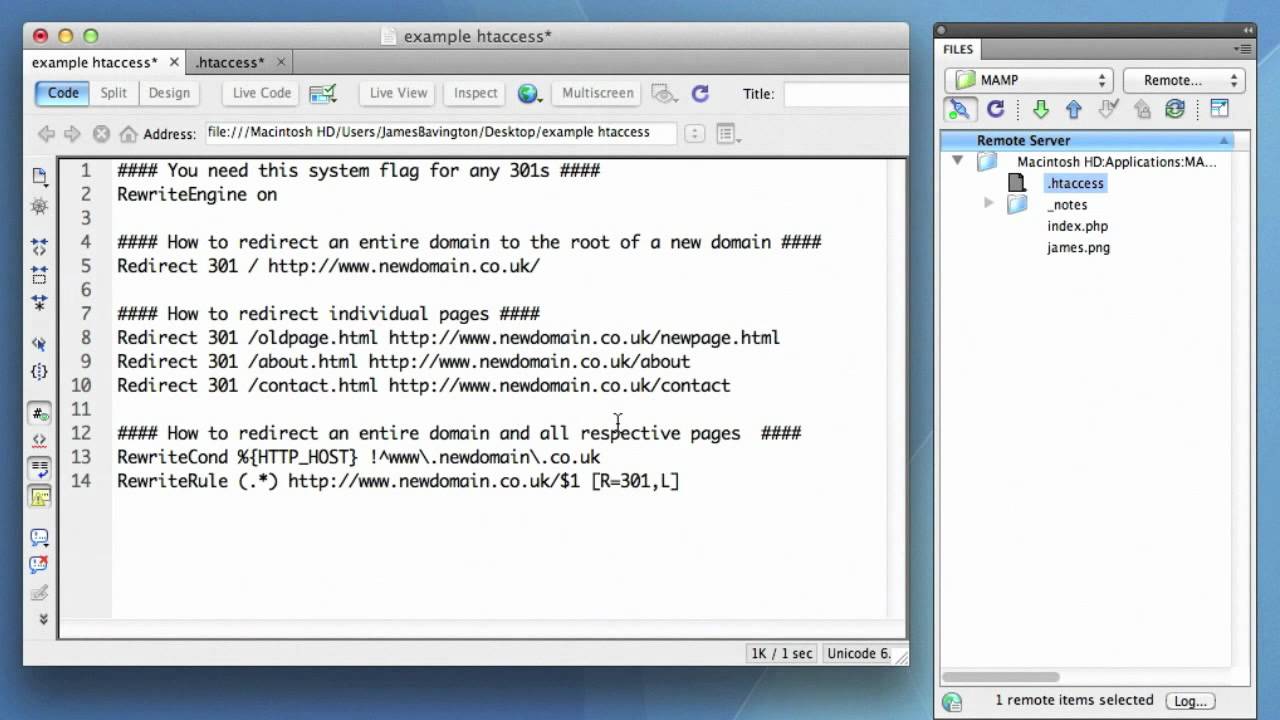Click the Check In files lock icon
The image size is (1280, 720).
[1142, 109]
